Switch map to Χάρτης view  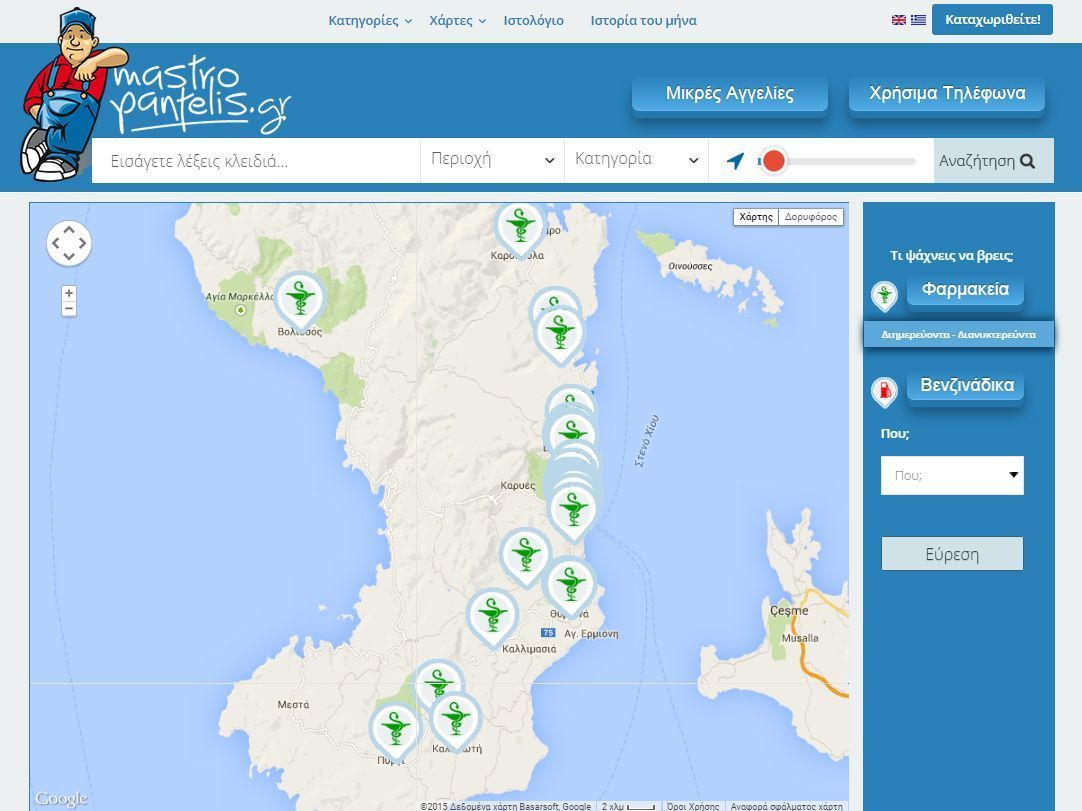coord(756,217)
